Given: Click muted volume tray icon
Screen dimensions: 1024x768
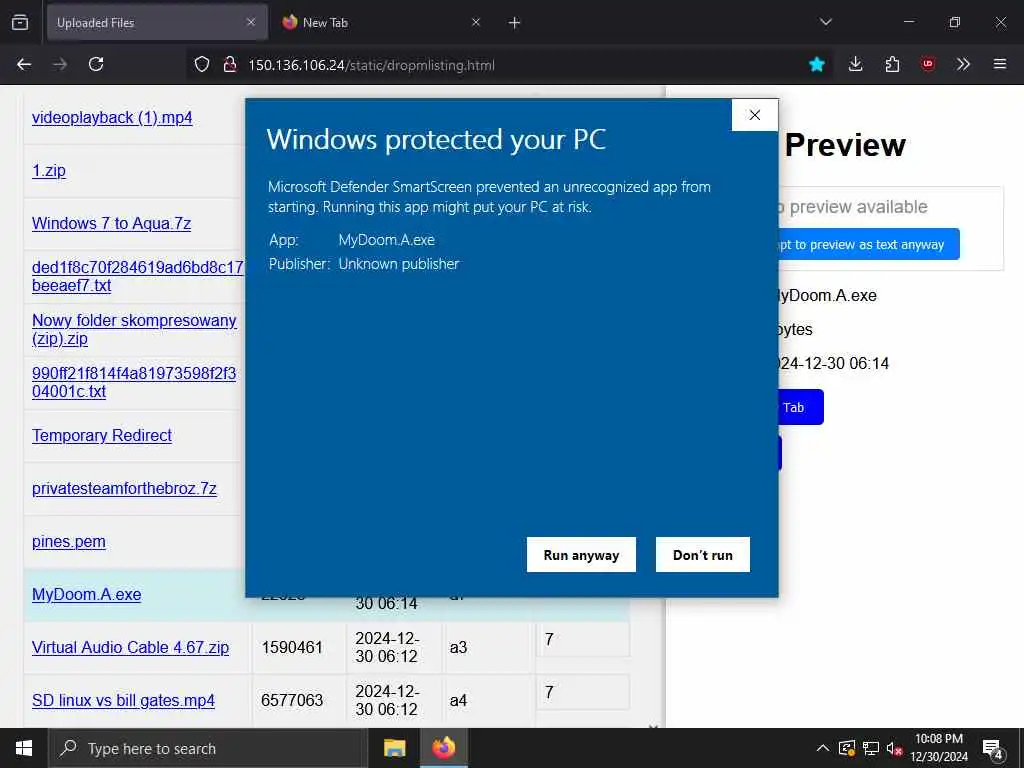Looking at the screenshot, I should [894, 748].
